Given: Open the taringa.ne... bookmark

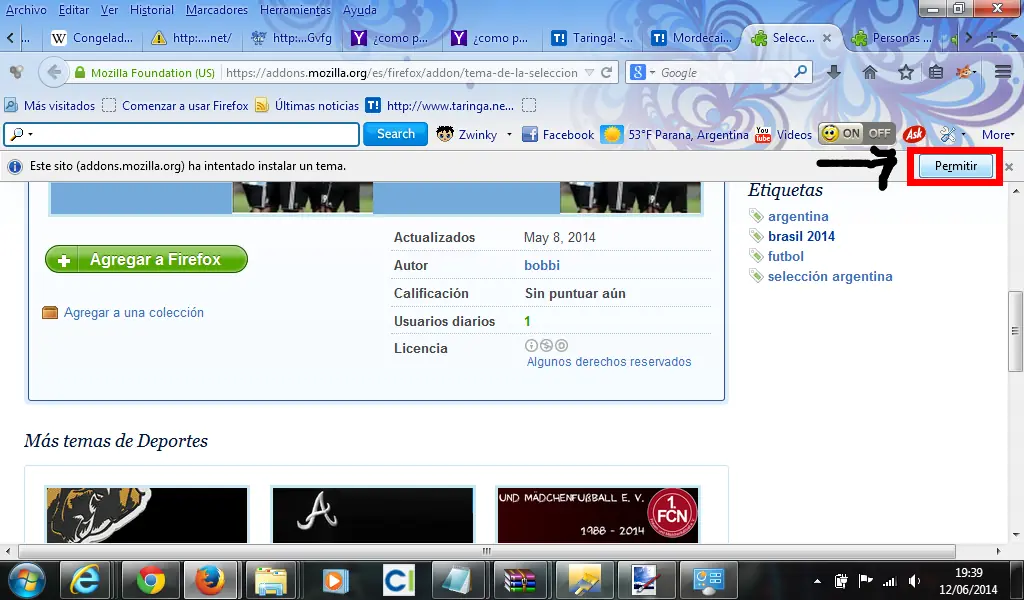Looking at the screenshot, I should point(440,105).
